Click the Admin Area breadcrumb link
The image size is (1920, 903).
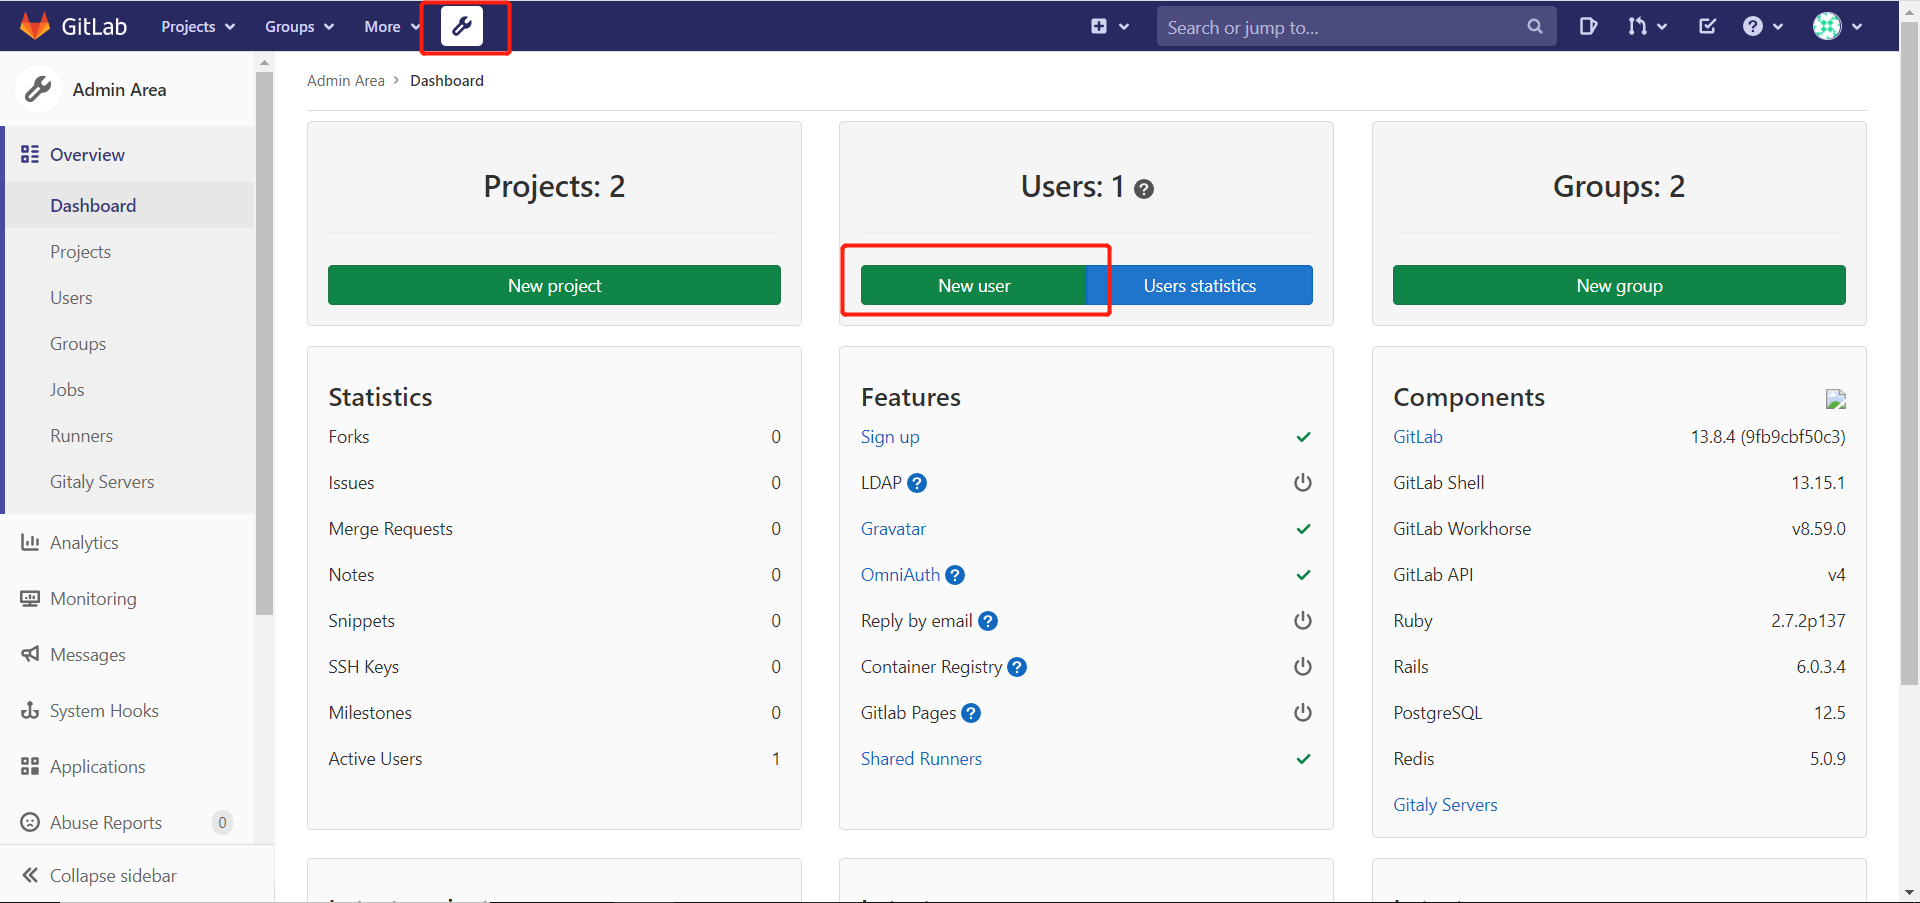(x=346, y=80)
